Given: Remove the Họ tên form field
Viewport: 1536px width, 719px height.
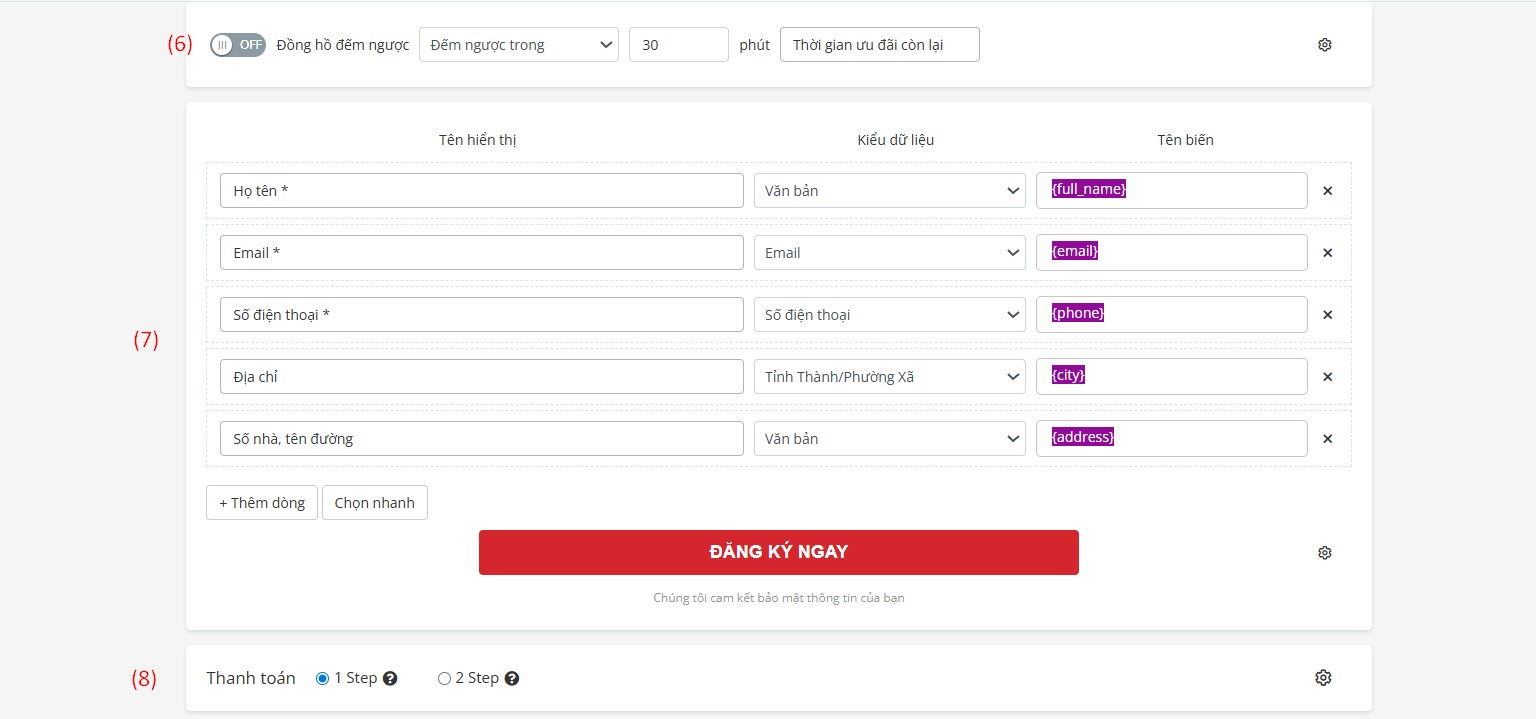Looking at the screenshot, I should pyautogui.click(x=1327, y=190).
